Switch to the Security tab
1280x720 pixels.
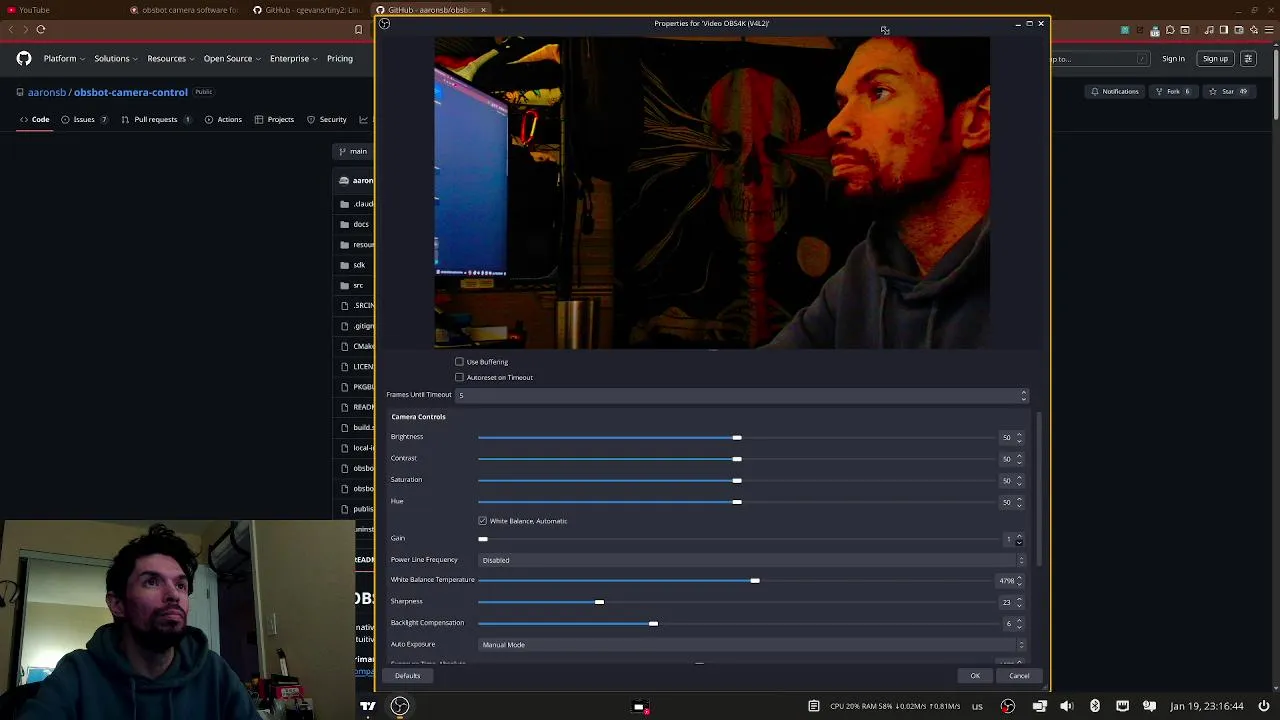coord(326,120)
